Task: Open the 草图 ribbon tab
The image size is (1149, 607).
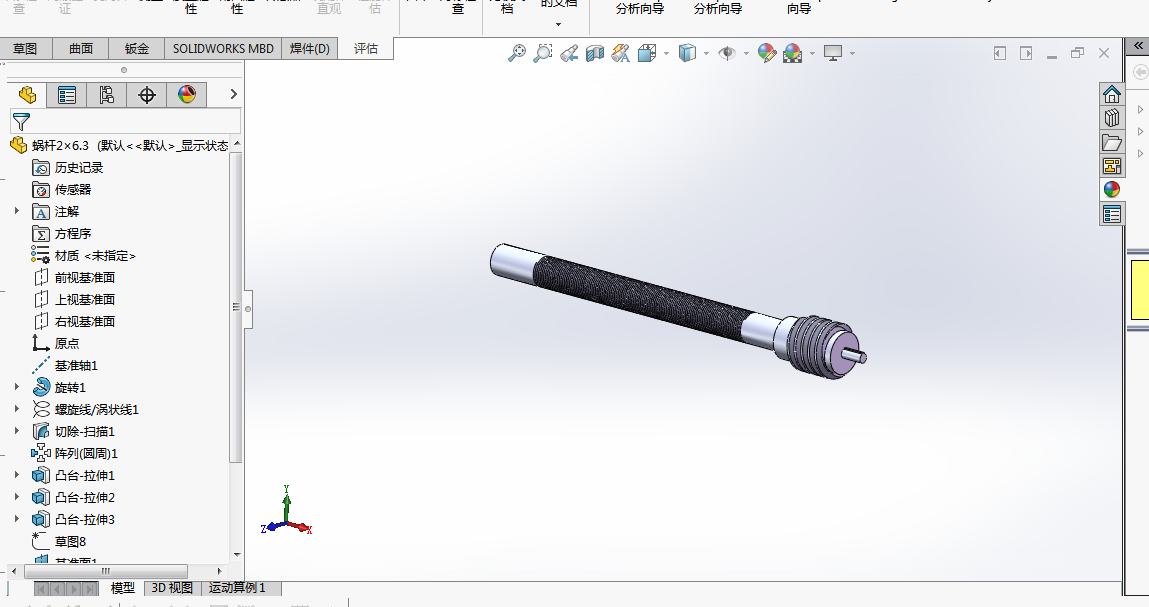Action: (x=25, y=48)
